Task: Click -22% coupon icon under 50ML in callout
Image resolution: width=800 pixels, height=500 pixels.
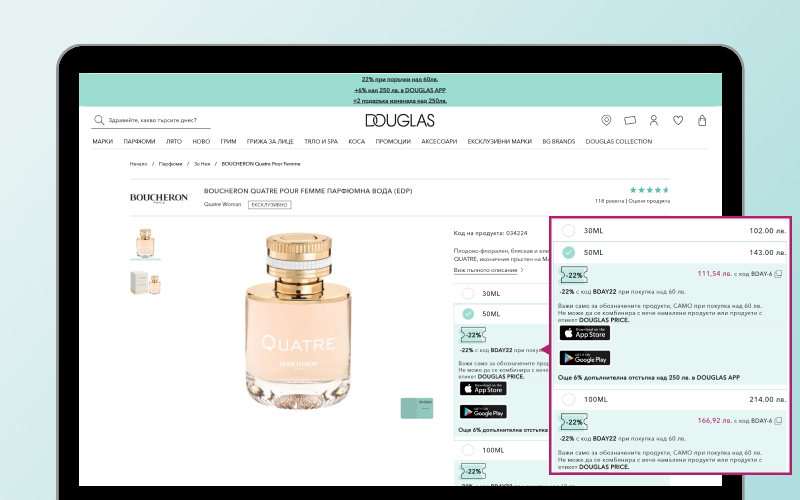Action: coord(574,275)
